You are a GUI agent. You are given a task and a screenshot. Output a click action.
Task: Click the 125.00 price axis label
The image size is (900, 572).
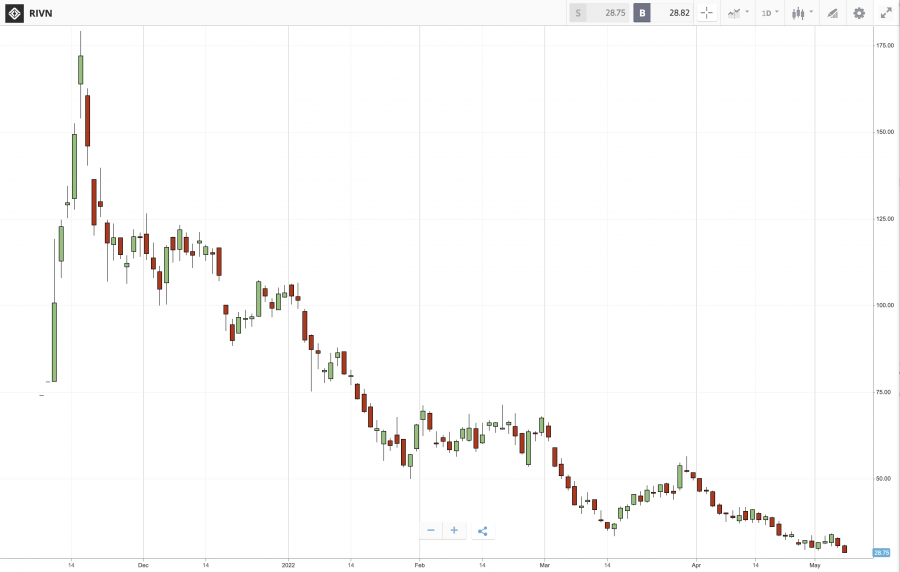tap(885, 219)
